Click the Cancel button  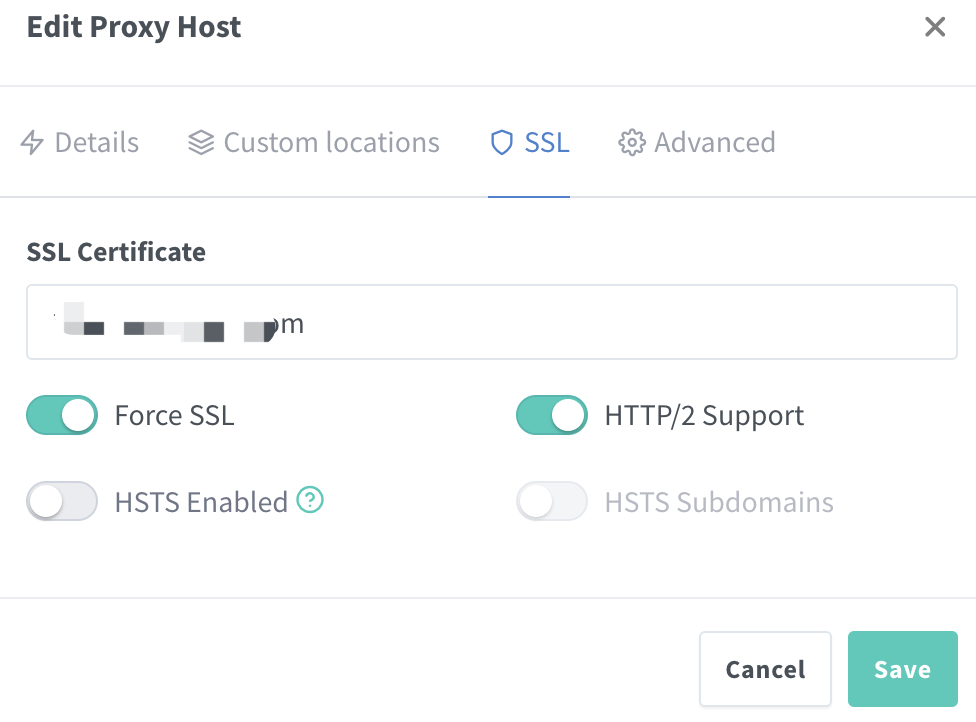tap(766, 669)
